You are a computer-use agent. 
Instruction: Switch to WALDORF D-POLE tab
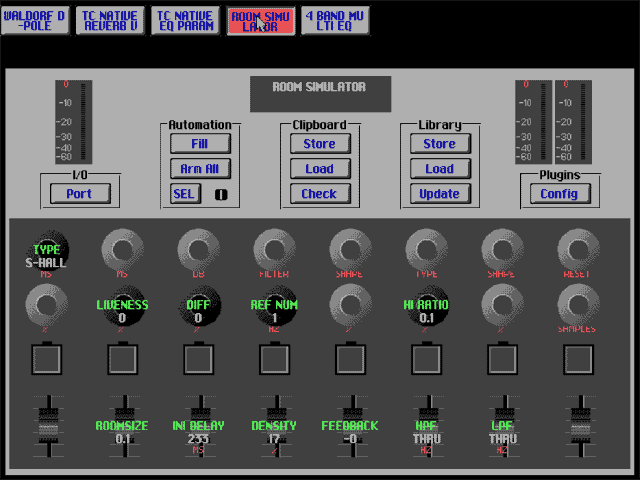tap(35, 20)
